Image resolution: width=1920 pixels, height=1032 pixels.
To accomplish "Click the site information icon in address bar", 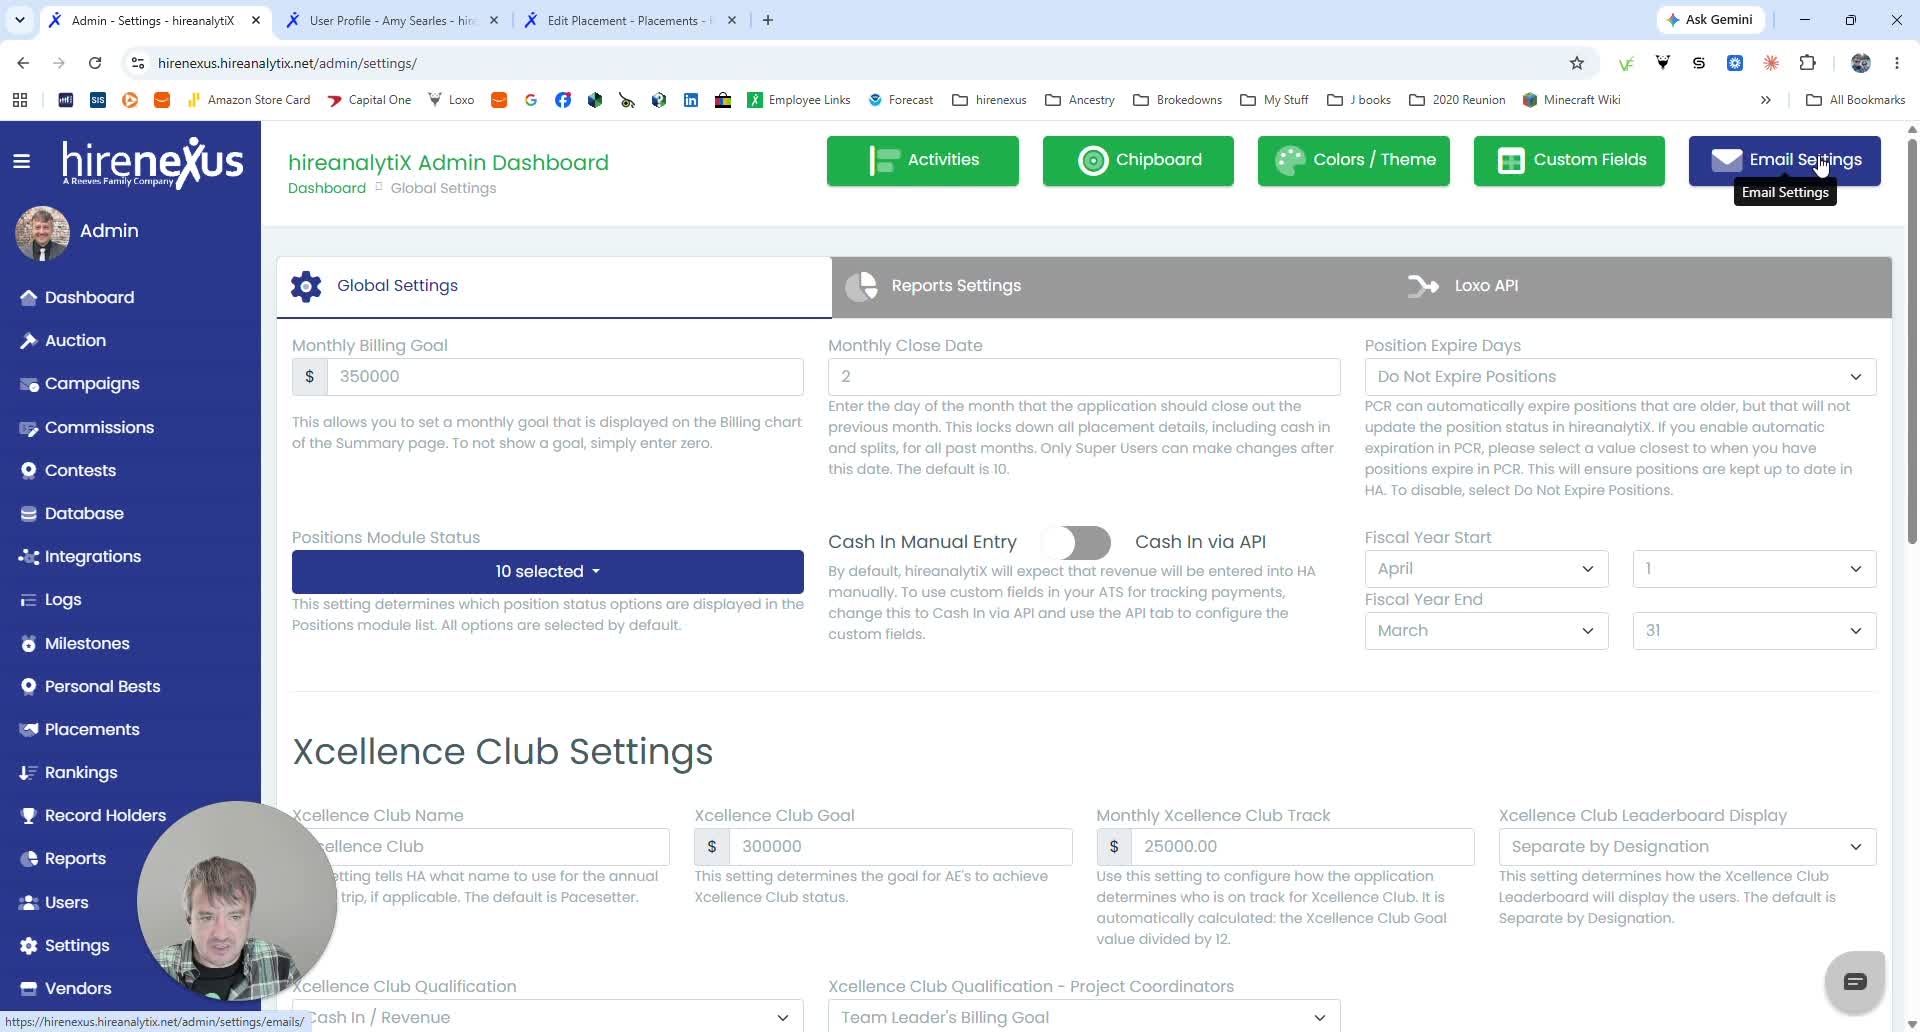I will [x=138, y=63].
